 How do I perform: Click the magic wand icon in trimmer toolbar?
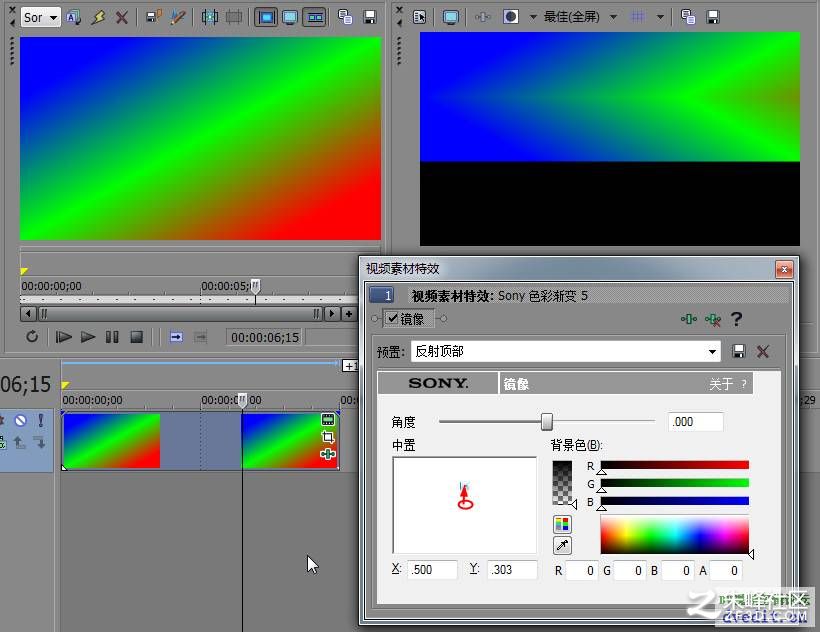pyautogui.click(x=178, y=17)
